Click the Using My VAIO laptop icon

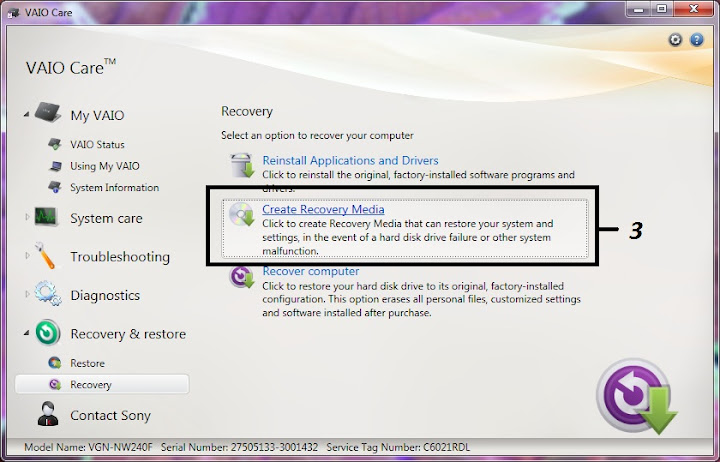55,166
